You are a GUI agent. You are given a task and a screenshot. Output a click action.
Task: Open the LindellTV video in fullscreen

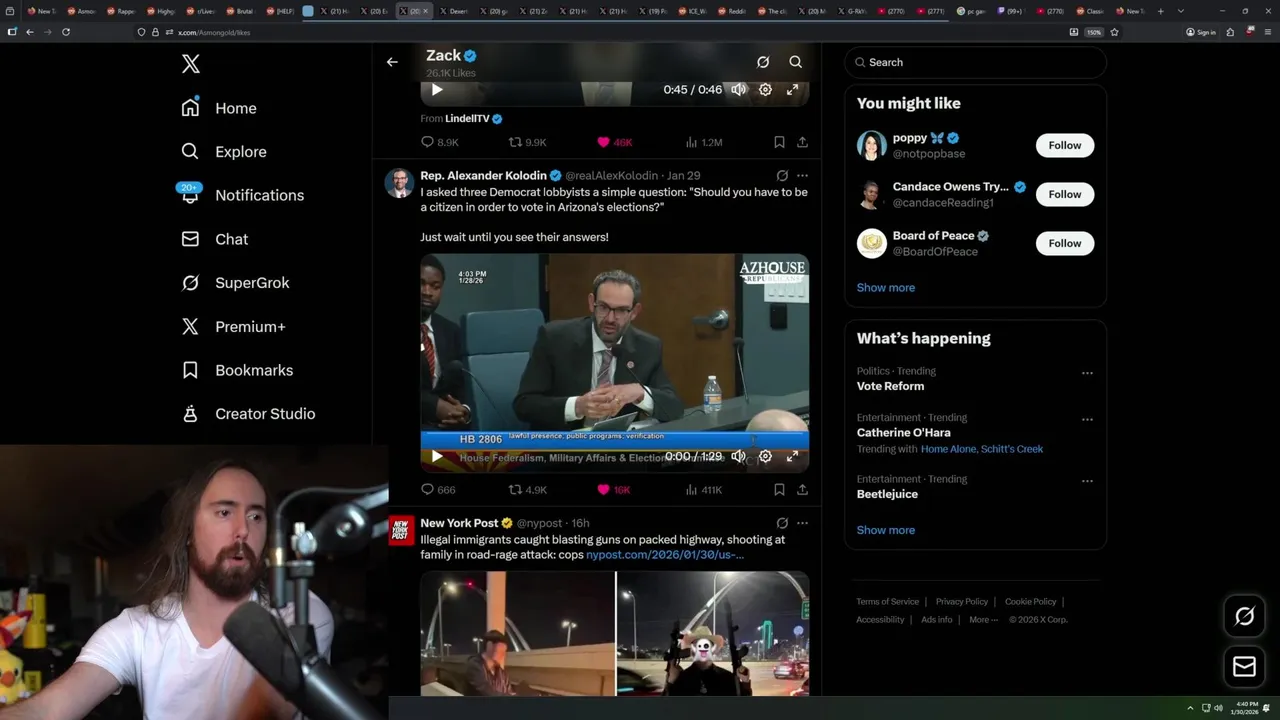click(793, 90)
